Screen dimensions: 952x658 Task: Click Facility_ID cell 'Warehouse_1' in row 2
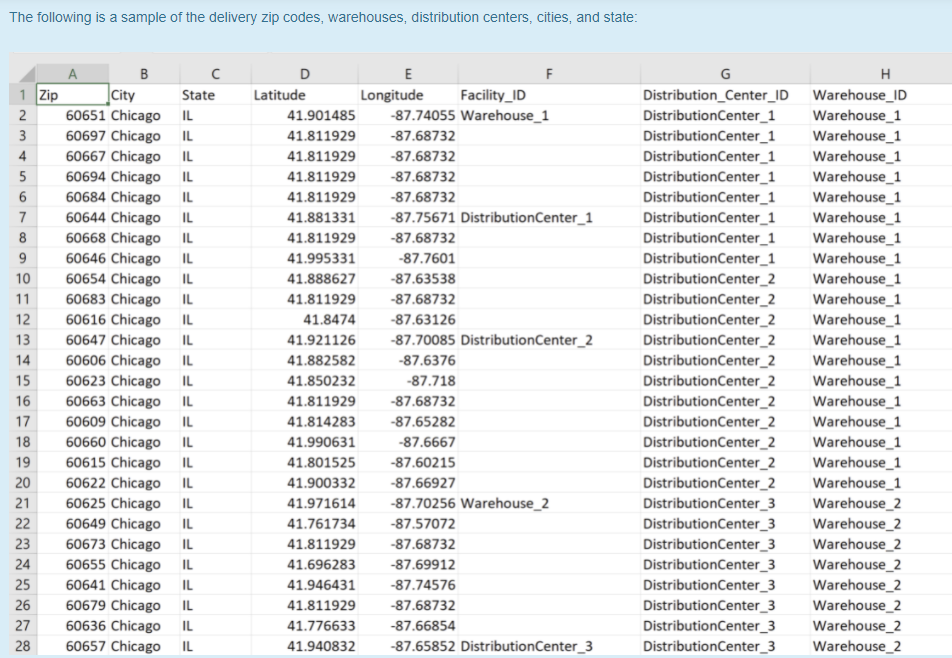549,115
